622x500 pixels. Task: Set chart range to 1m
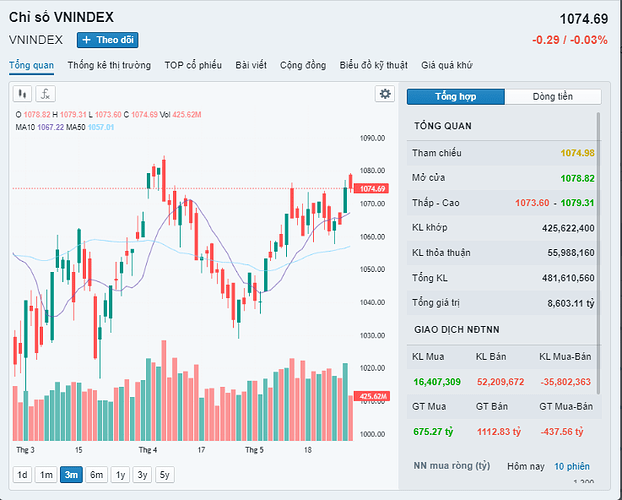(46, 475)
